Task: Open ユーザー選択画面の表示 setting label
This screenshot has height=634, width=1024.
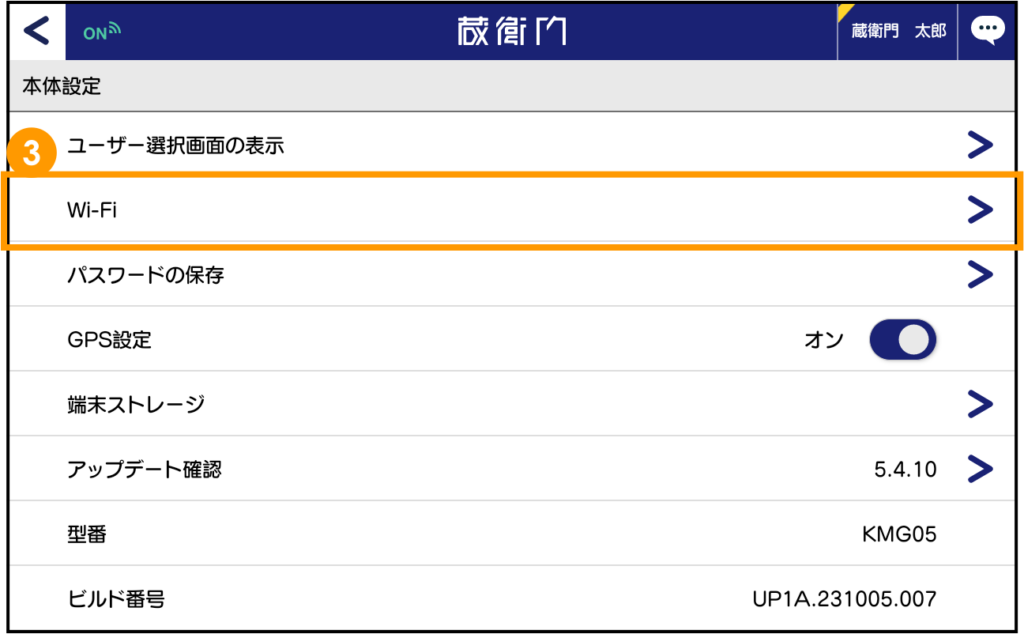Action: click(176, 146)
